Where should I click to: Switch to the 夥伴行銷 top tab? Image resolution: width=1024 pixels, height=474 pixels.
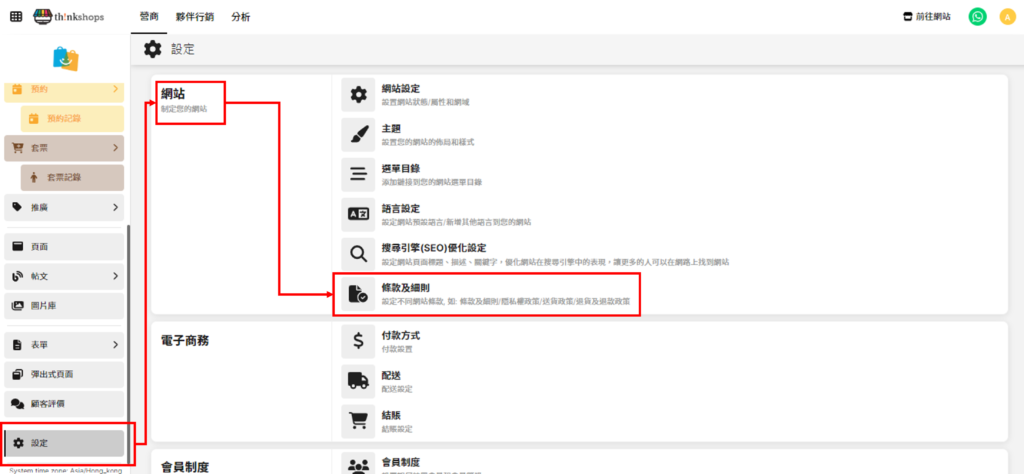[x=192, y=17]
